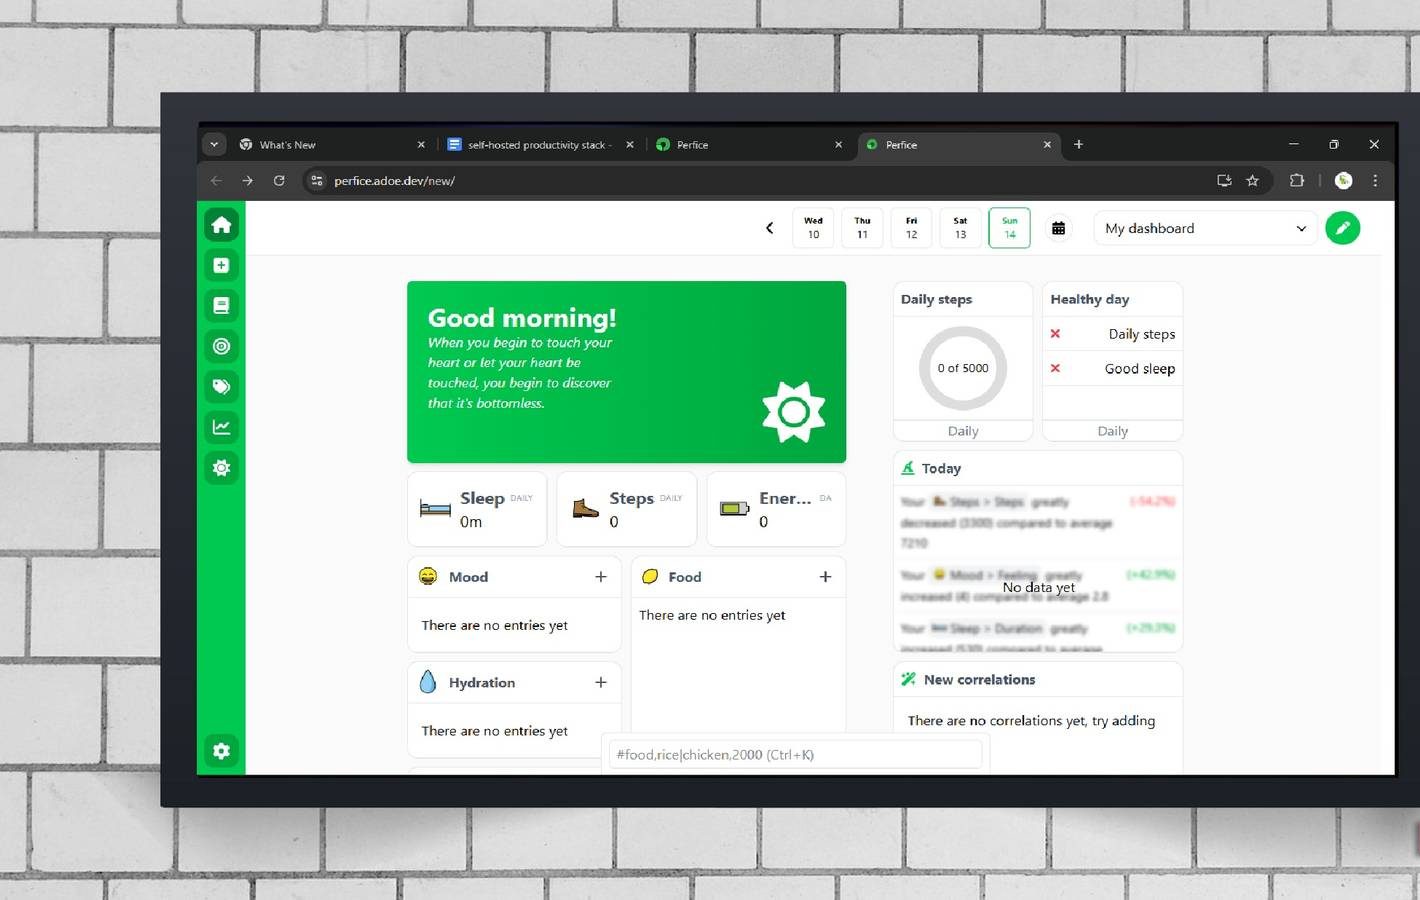Open settings gear at sidebar bottom

pyautogui.click(x=221, y=751)
